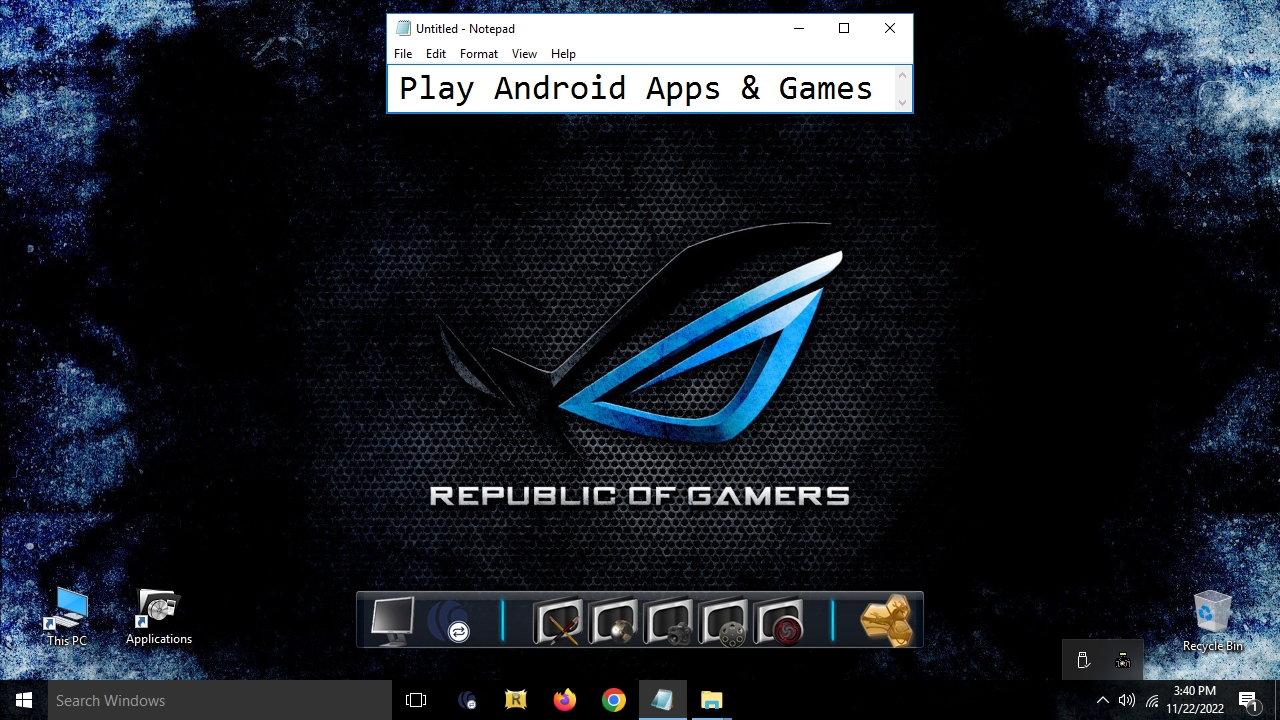
Task: Click the Windows Start button
Action: (24, 700)
